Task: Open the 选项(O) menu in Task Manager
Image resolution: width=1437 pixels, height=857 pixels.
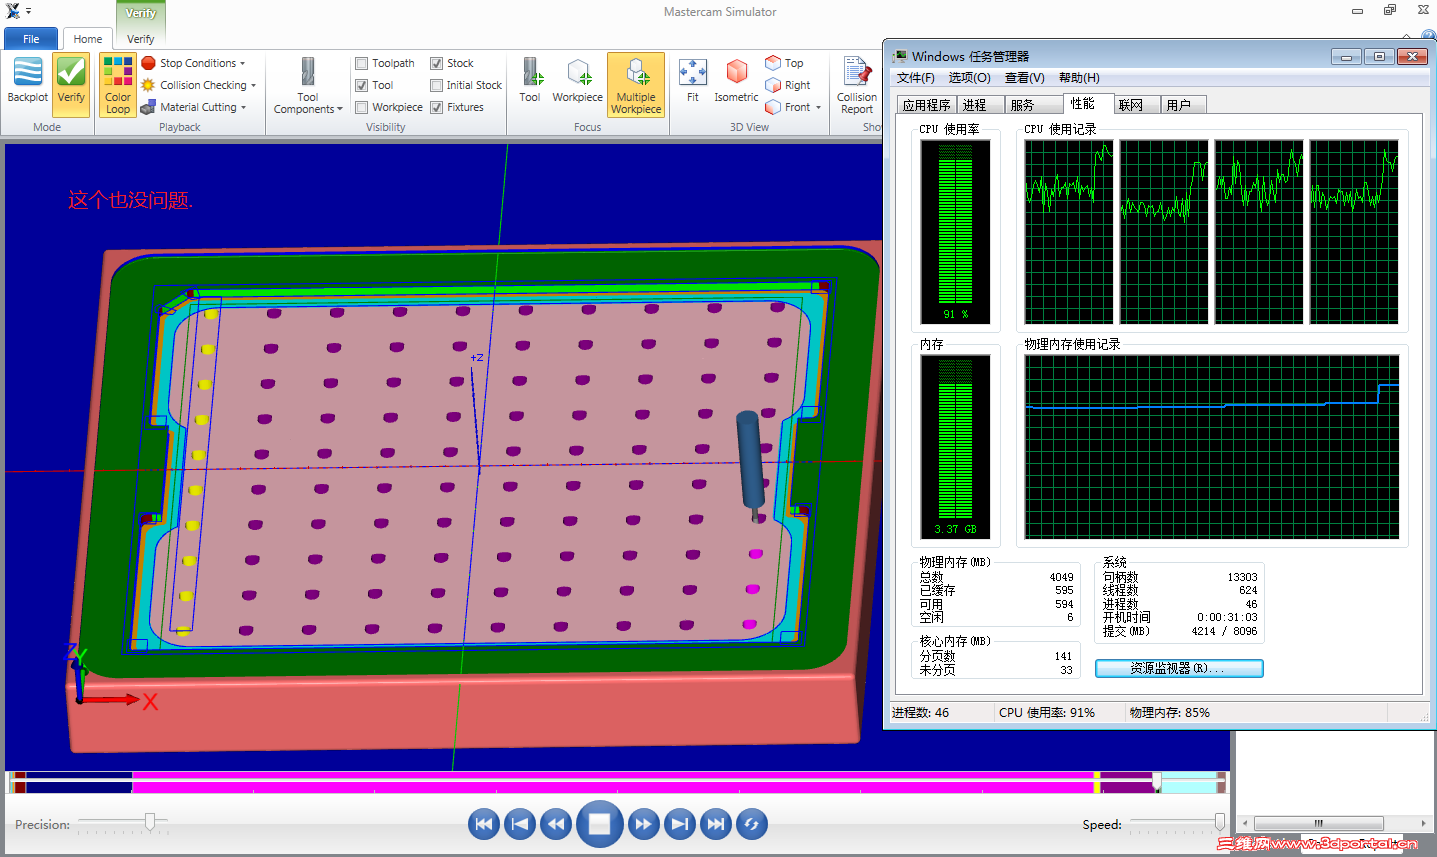Action: (x=969, y=78)
